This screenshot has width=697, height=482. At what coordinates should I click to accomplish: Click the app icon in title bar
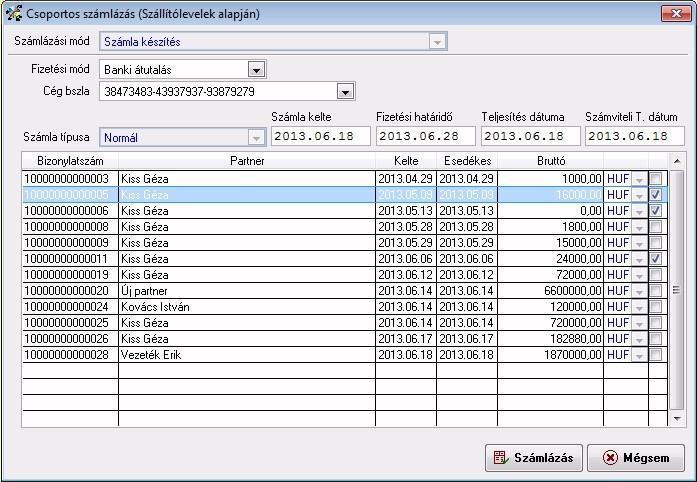[x=13, y=13]
